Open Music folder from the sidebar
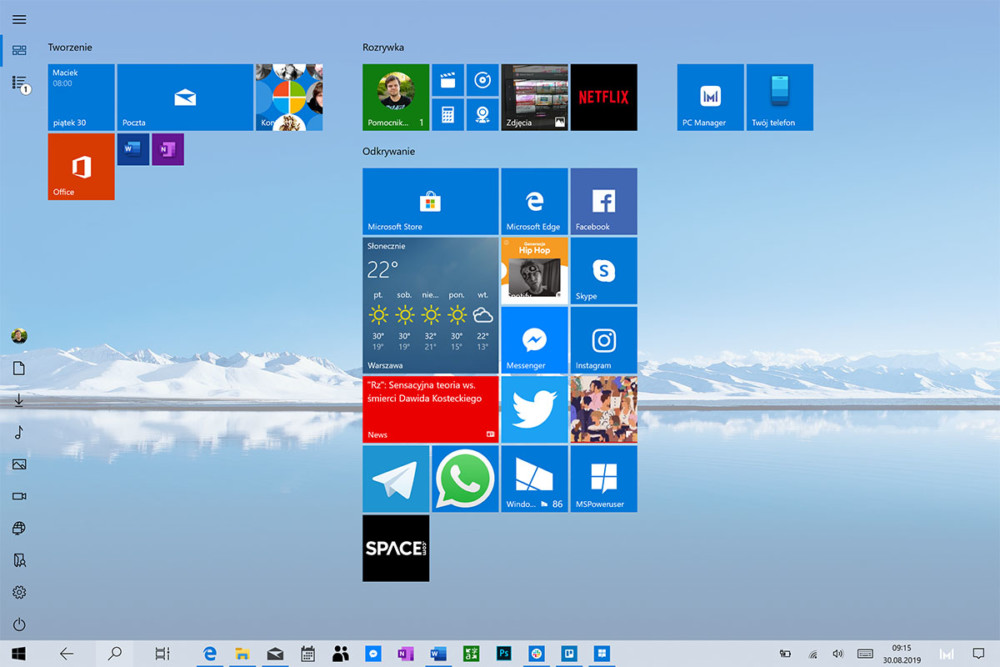Viewport: 1000px width, 667px height. point(19,432)
